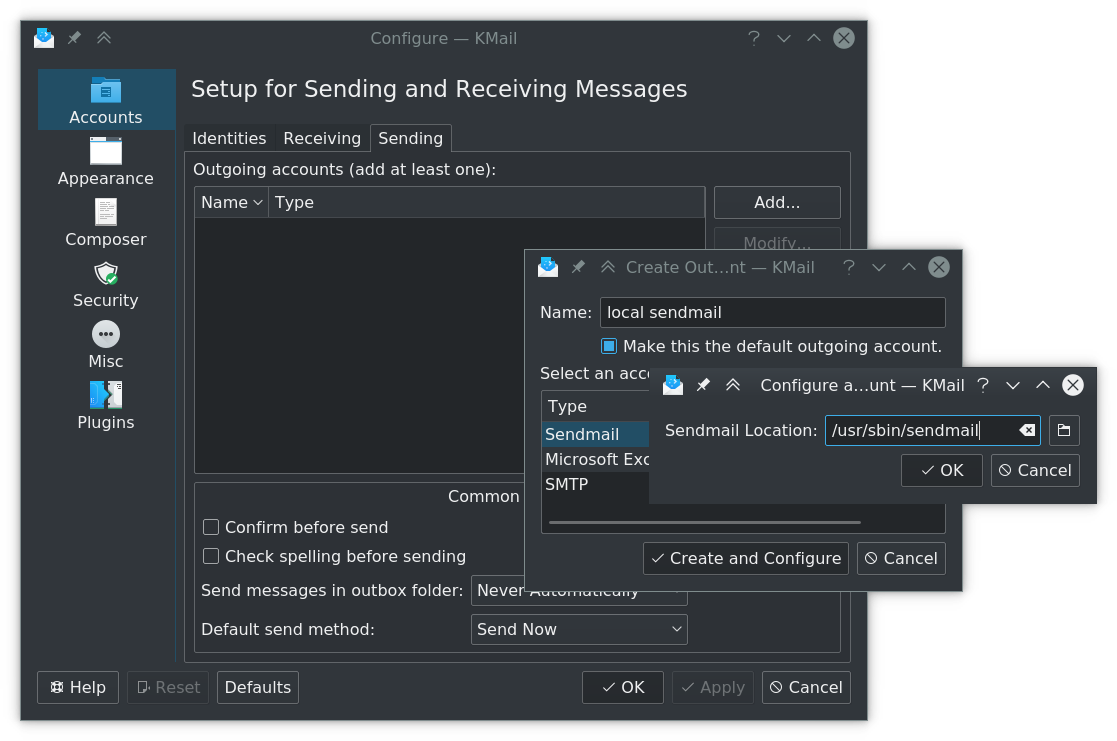Click the horizontal scrollbar in the account type list
Screen dimensions: 1117x741
[705, 522]
